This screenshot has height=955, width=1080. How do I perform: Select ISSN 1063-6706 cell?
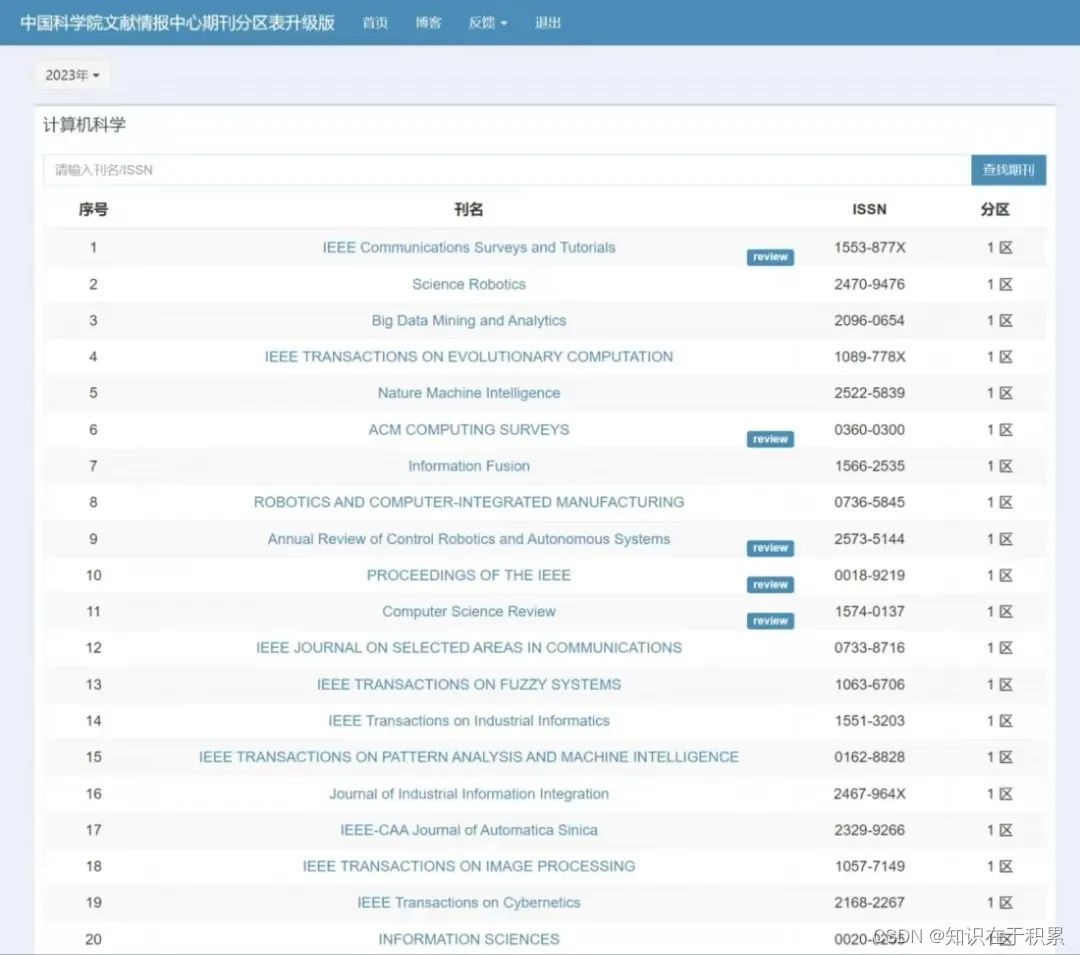[x=869, y=684]
